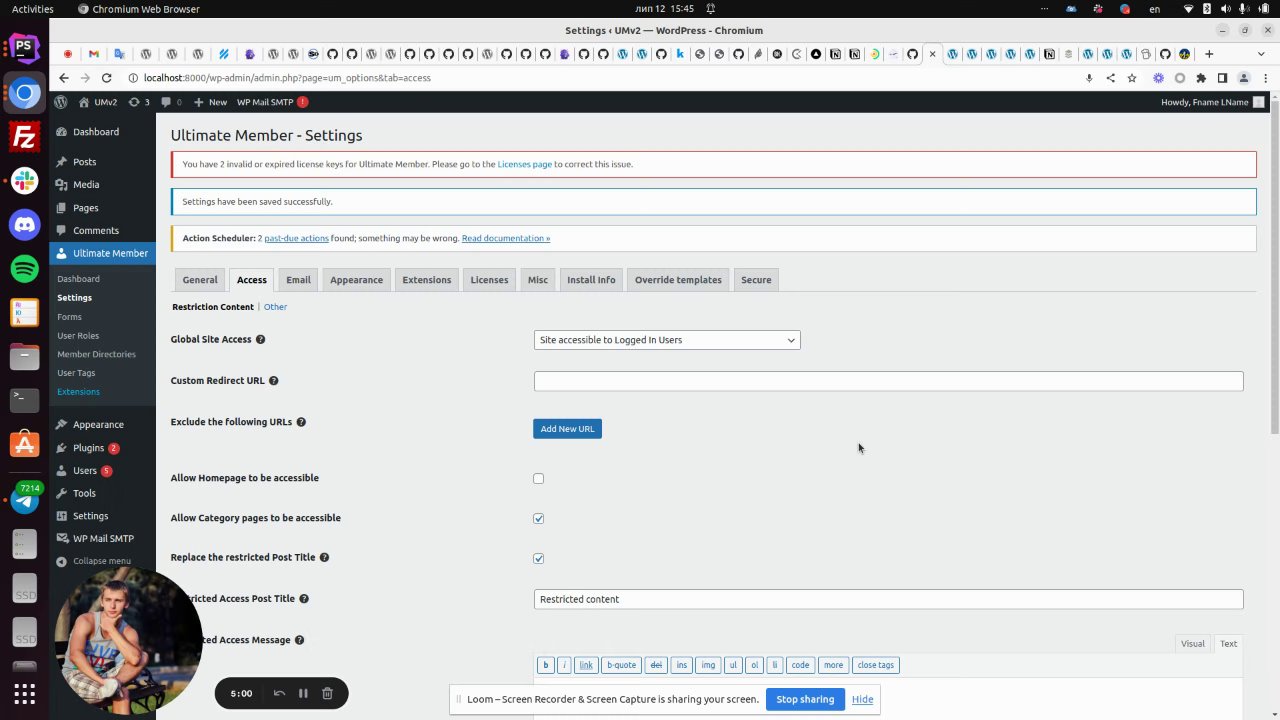Open the Secure settings tab

756,280
